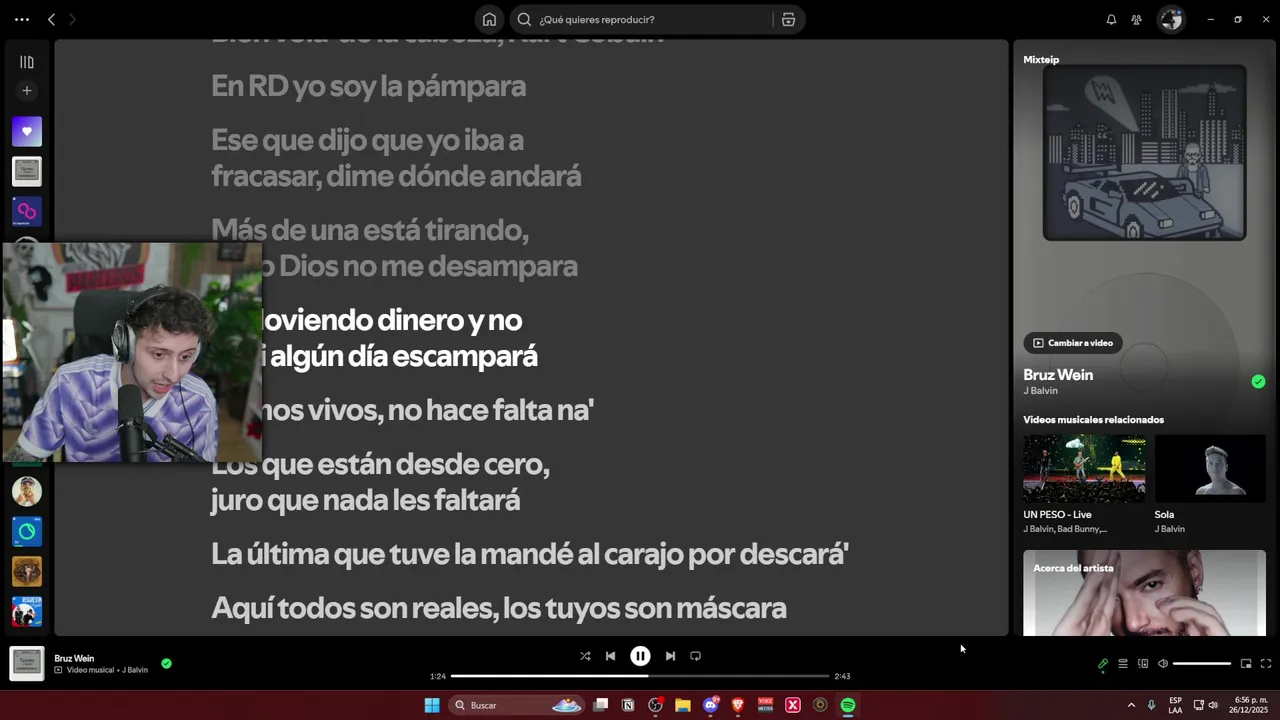Image resolution: width=1280 pixels, height=720 pixels.
Task: Open J Balvin artist link under Bruz Wein in right panel
Action: pos(1038,391)
